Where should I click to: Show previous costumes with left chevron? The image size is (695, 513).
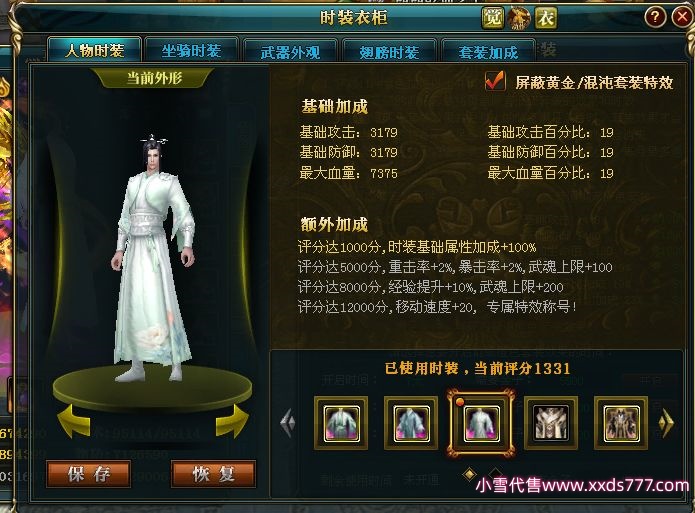pyautogui.click(x=288, y=423)
